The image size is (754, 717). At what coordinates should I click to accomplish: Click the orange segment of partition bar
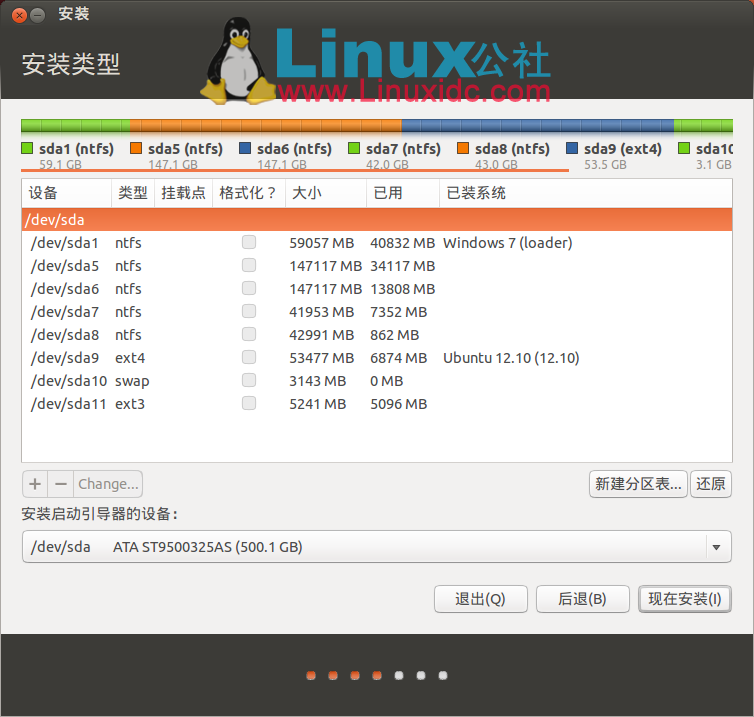[x=266, y=126]
